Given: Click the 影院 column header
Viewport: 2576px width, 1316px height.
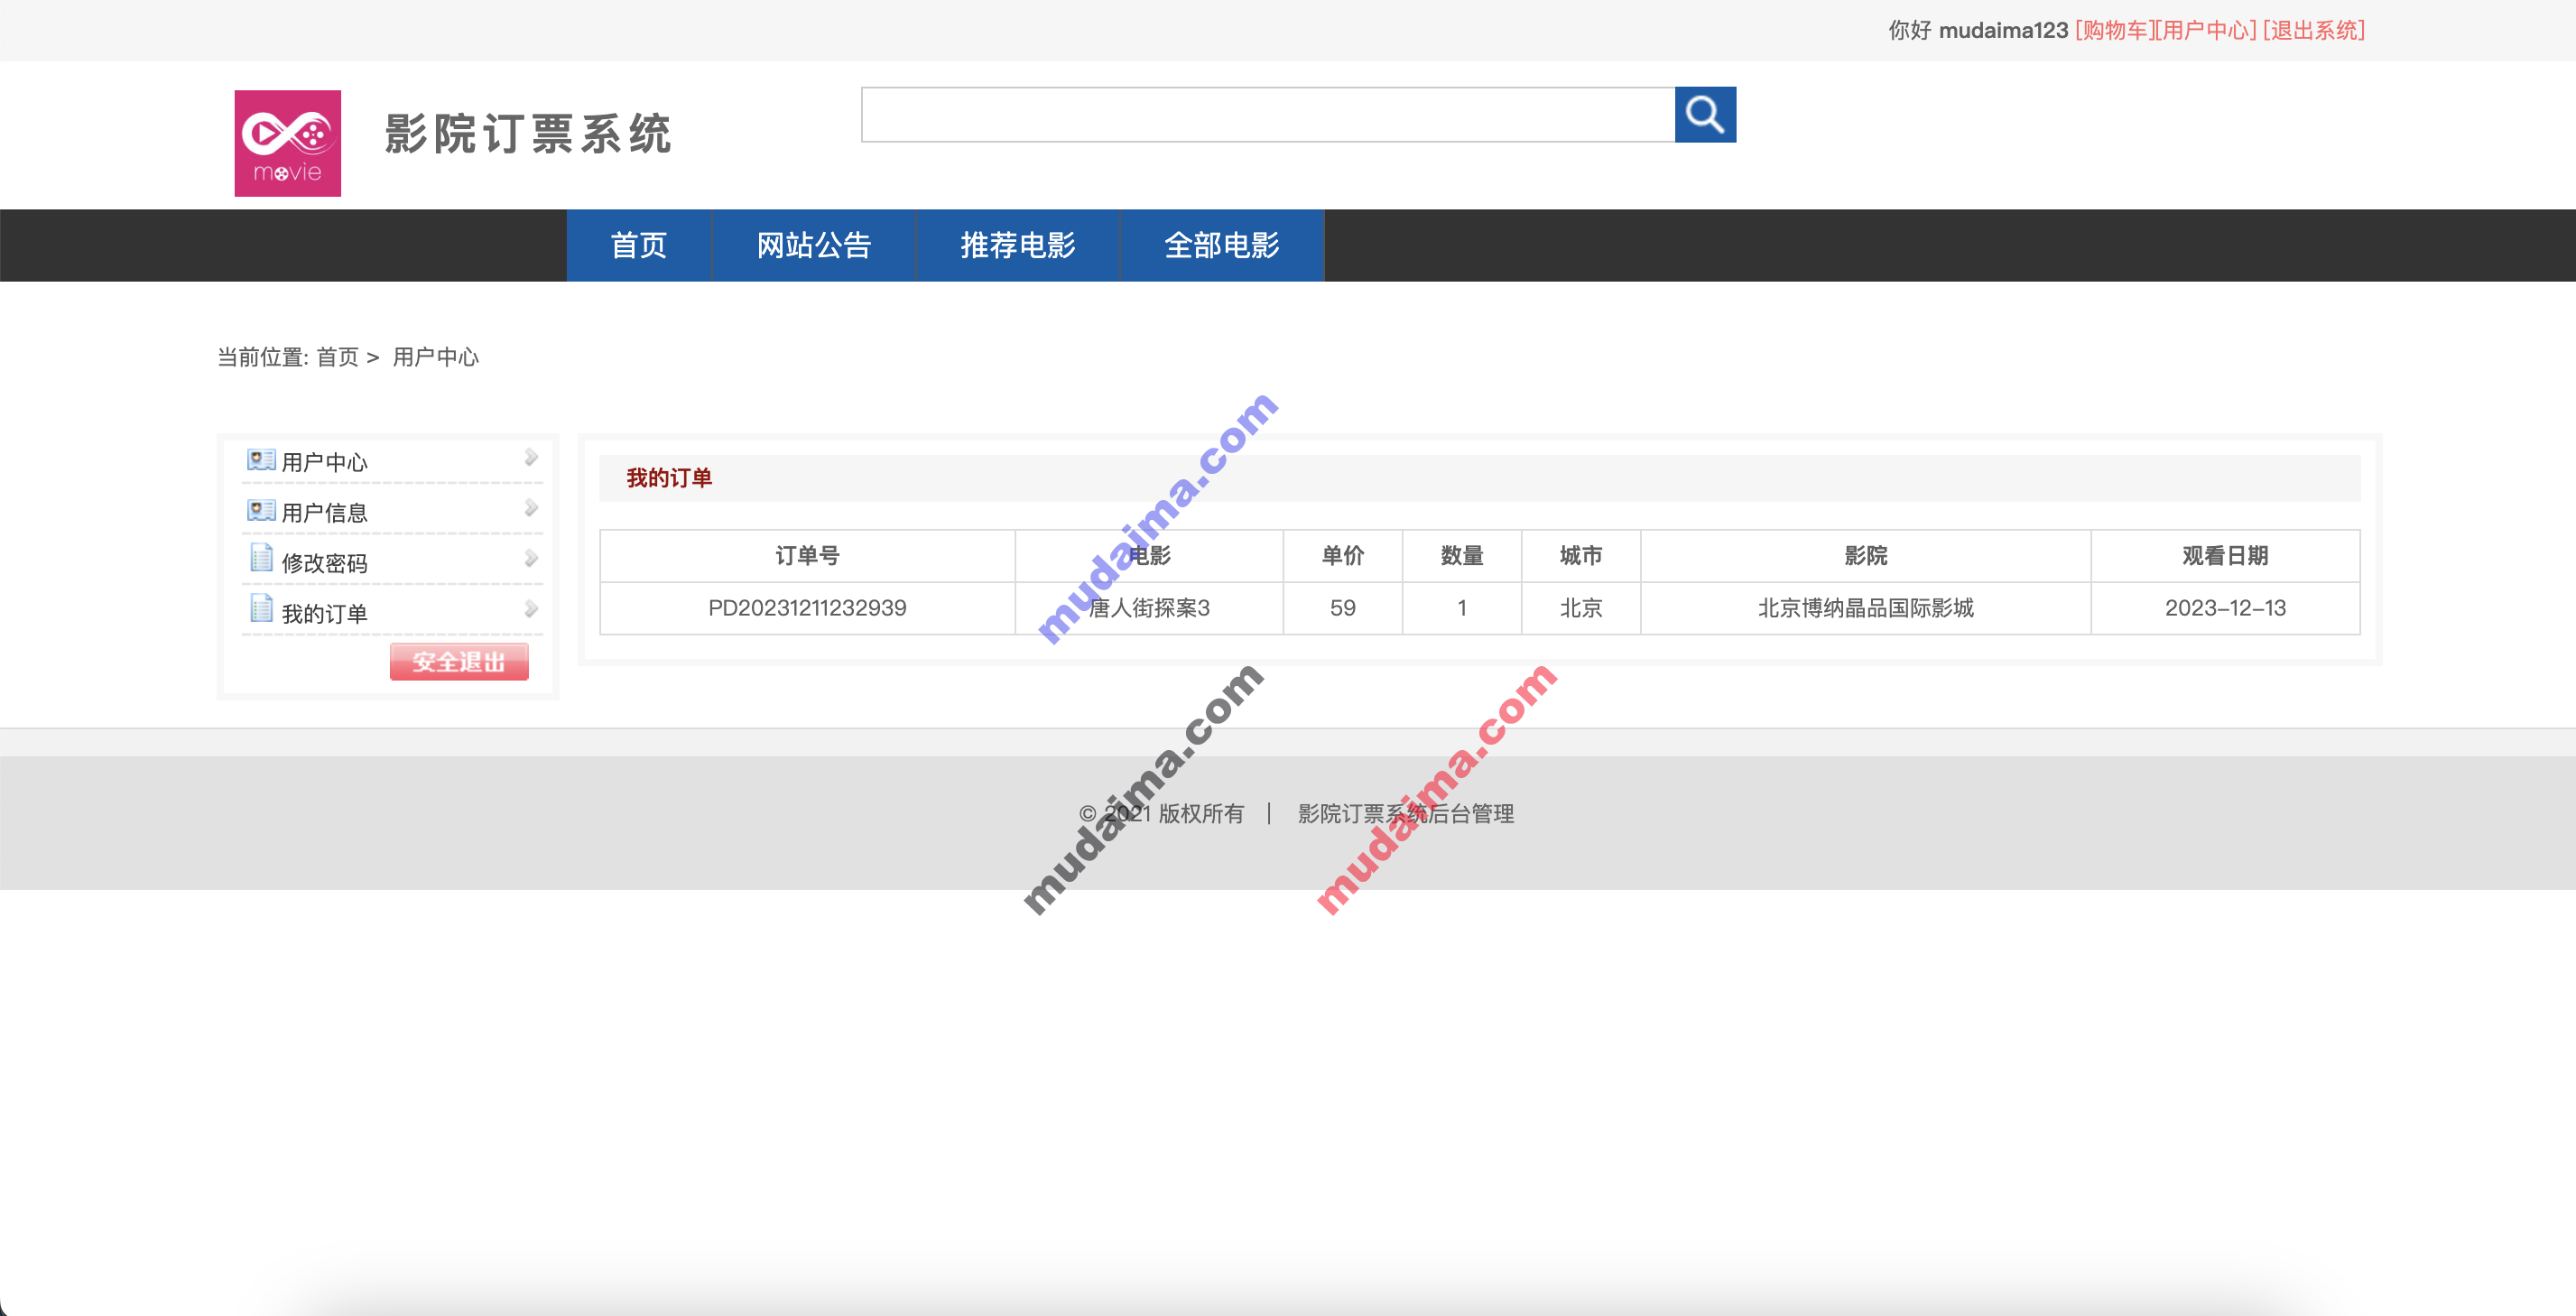Looking at the screenshot, I should click(x=1866, y=556).
